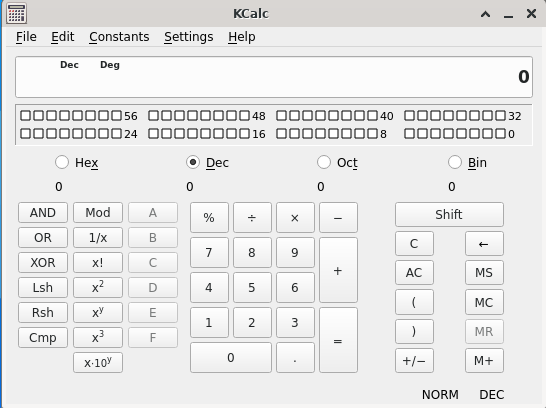Click the Shift button
This screenshot has height=408, width=546.
[x=449, y=214]
